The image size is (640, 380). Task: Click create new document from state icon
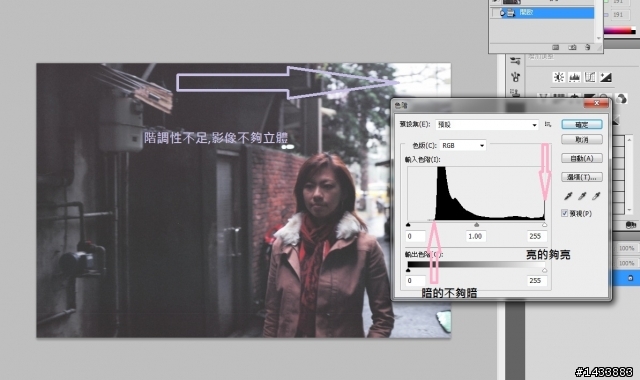[556, 47]
